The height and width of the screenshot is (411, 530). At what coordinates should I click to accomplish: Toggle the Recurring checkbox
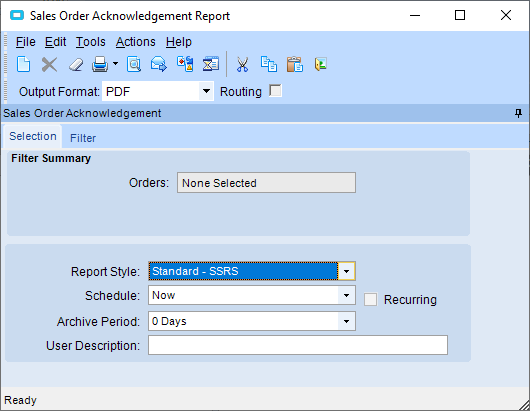(x=370, y=299)
